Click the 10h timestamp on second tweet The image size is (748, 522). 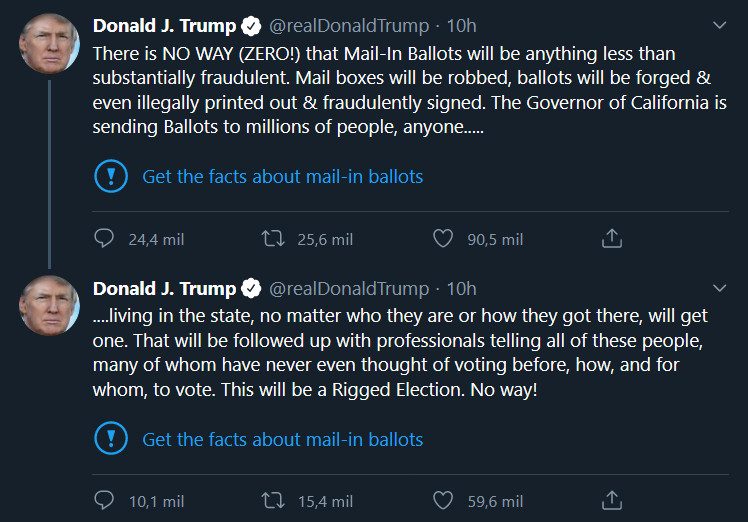(x=461, y=288)
